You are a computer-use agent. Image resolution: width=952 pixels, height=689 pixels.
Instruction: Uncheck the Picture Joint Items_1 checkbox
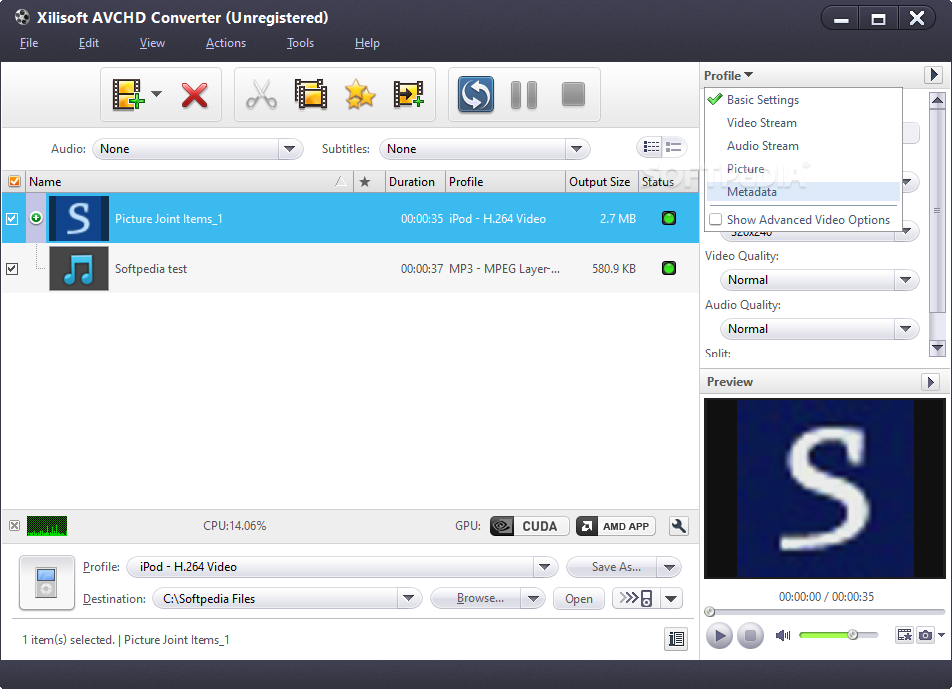click(12, 219)
